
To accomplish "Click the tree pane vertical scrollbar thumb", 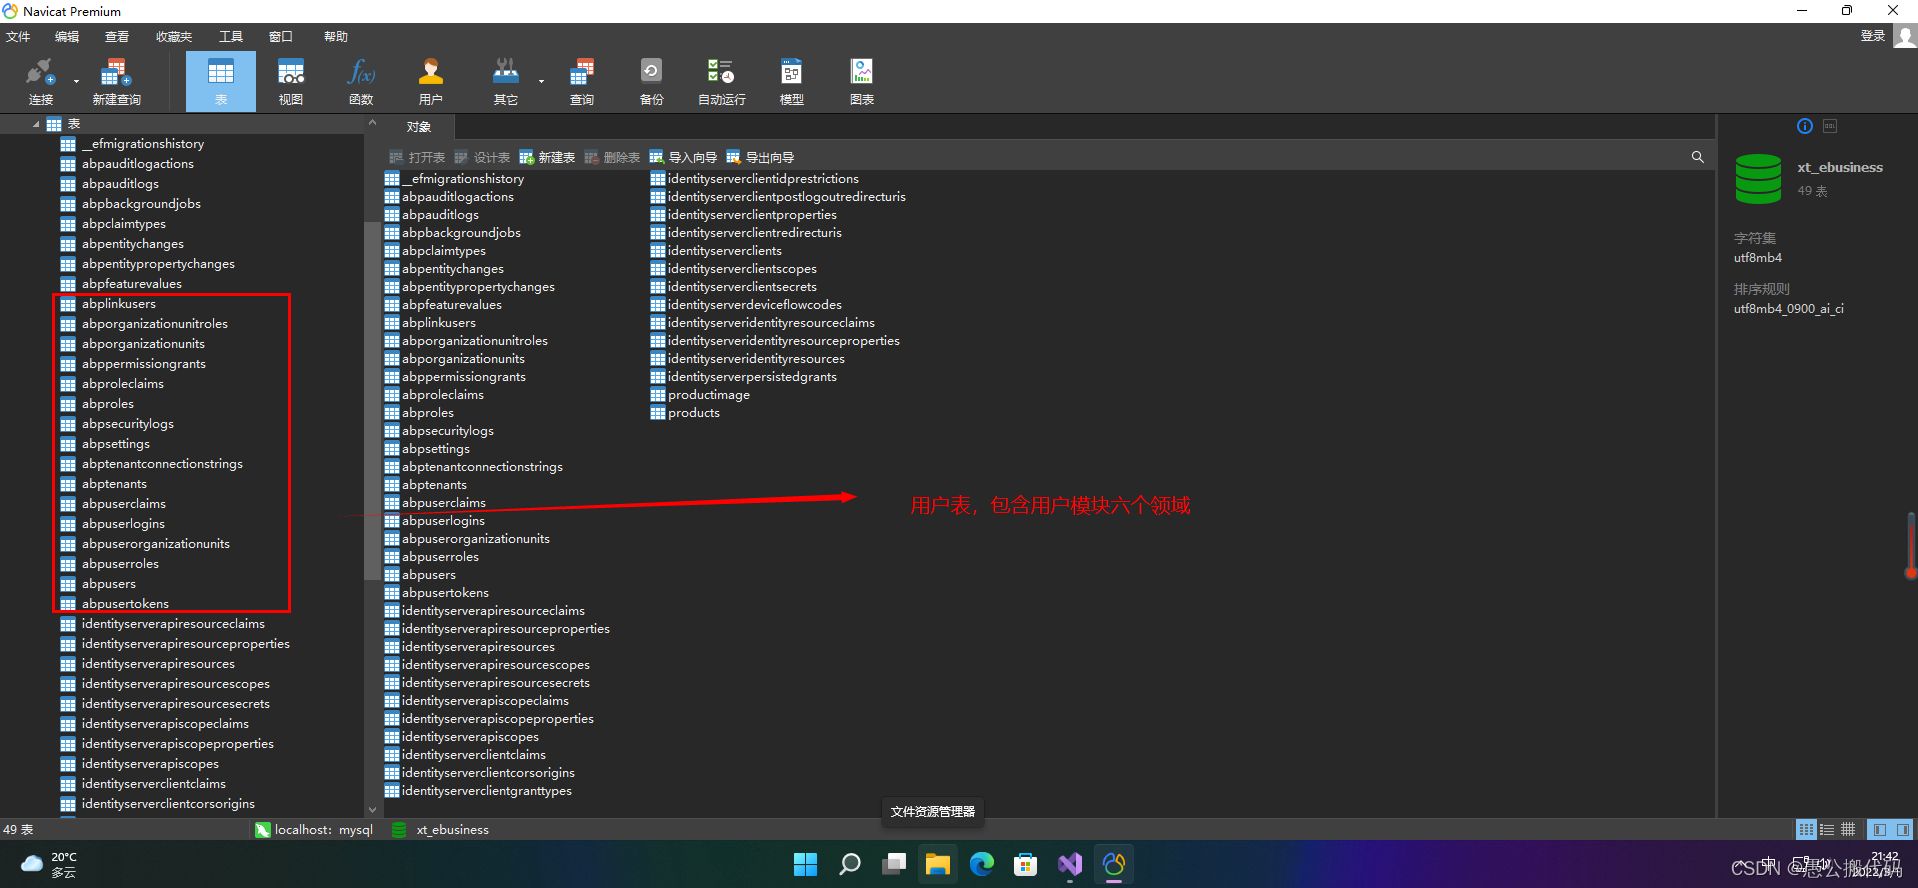I will 371,400.
